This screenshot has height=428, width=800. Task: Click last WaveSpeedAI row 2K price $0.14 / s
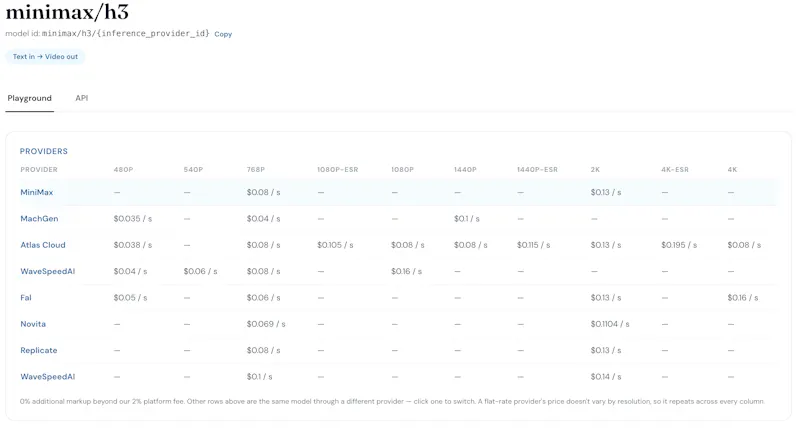(x=606, y=377)
